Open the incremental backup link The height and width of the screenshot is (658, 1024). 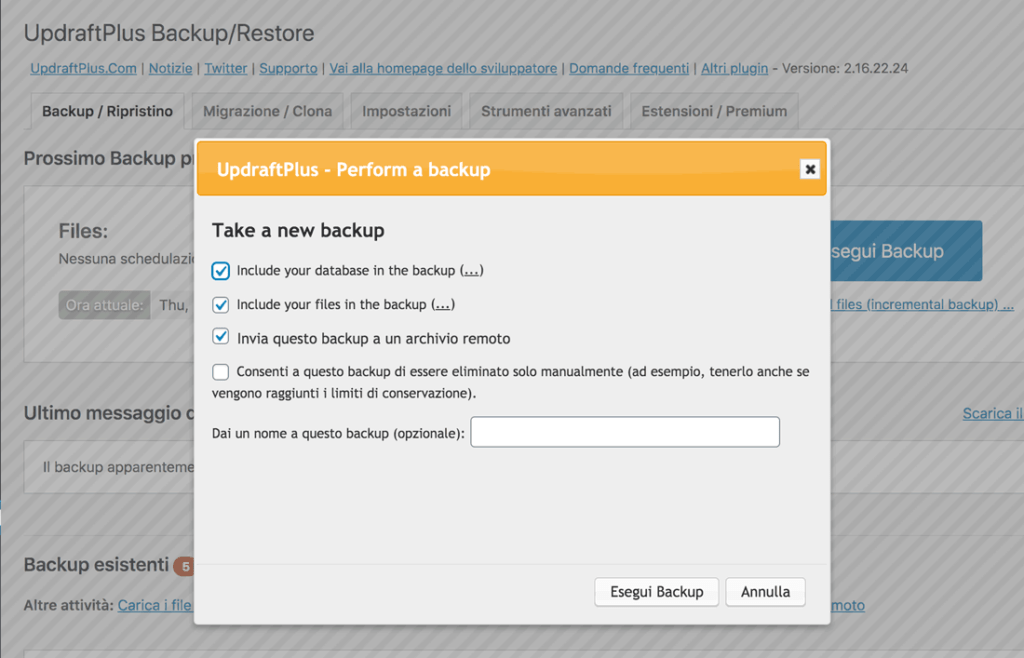pyautogui.click(x=921, y=304)
